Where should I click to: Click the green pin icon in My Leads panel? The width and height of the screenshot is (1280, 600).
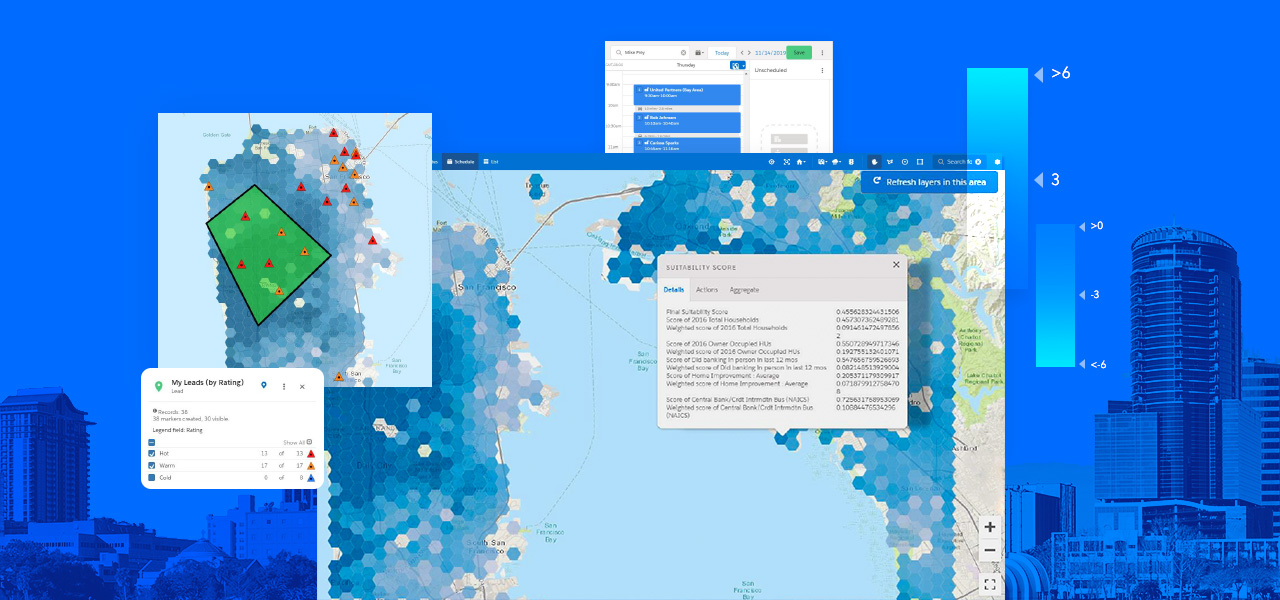158,386
